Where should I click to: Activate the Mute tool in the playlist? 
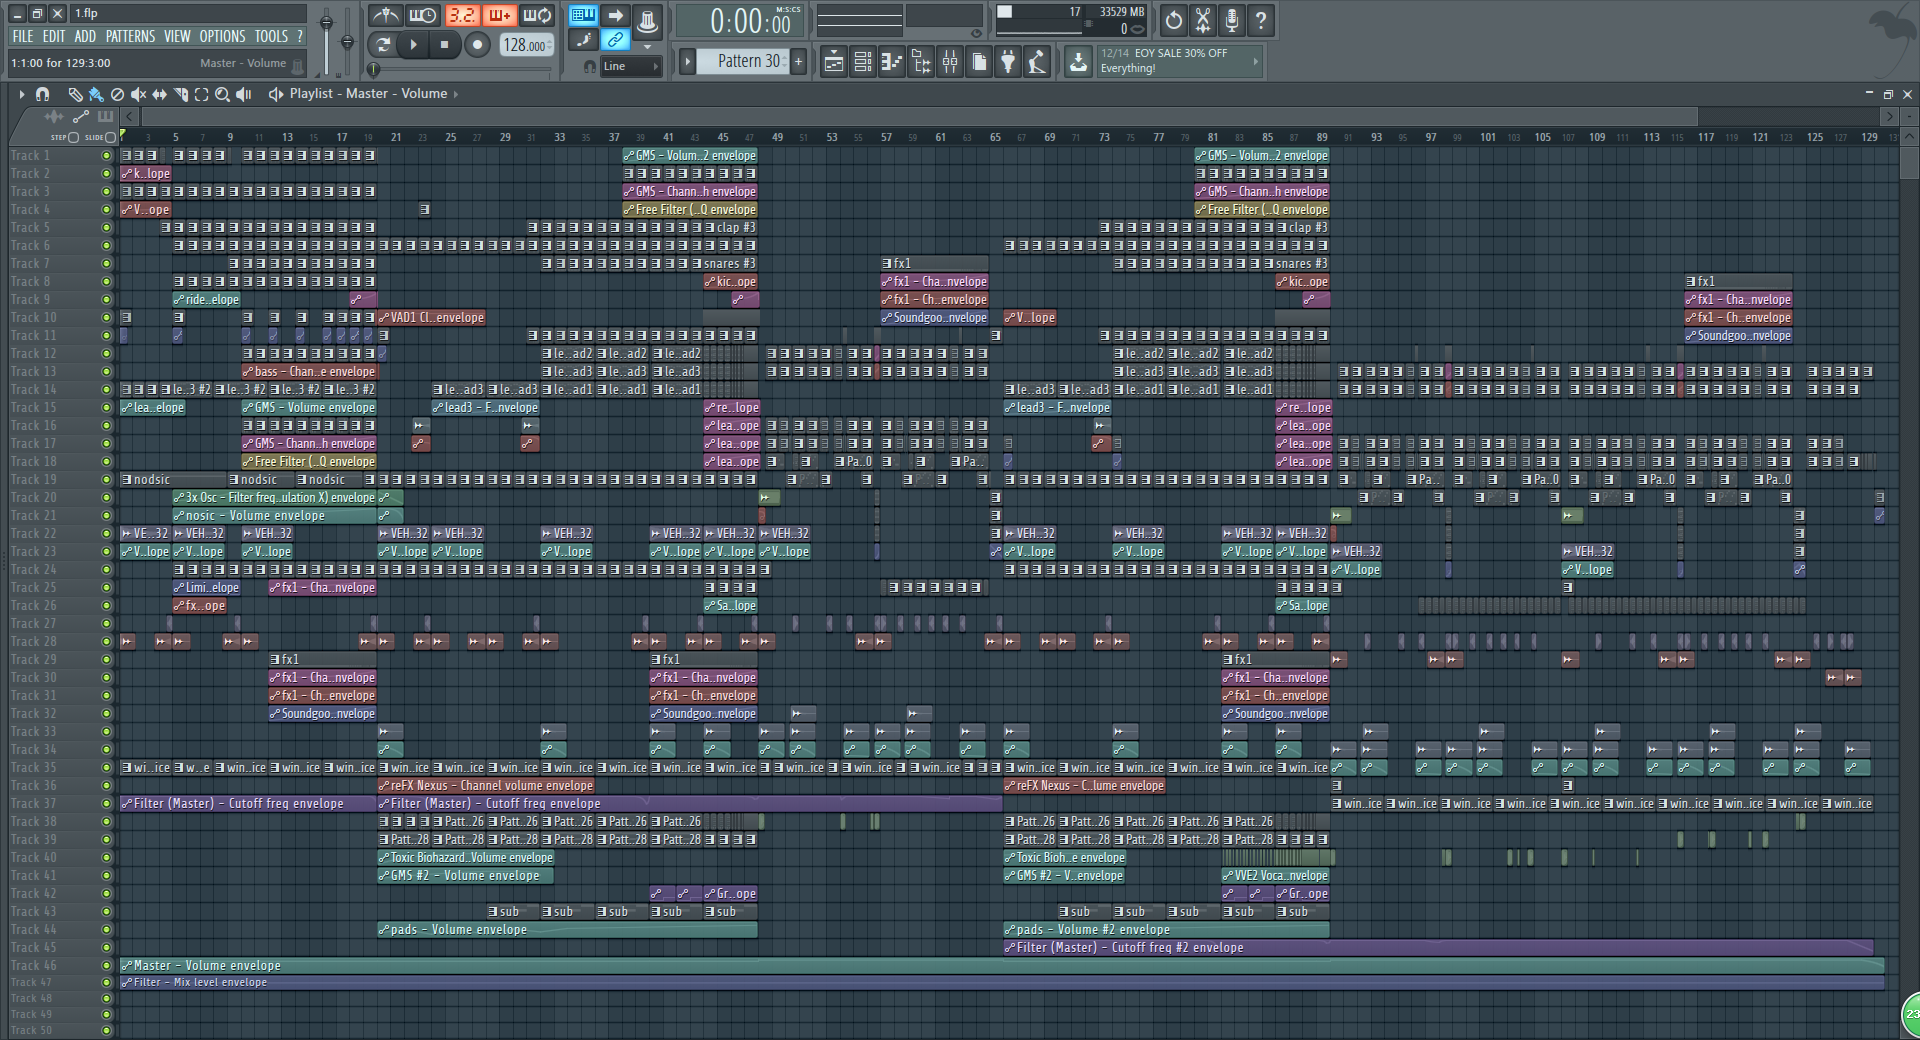click(x=139, y=94)
